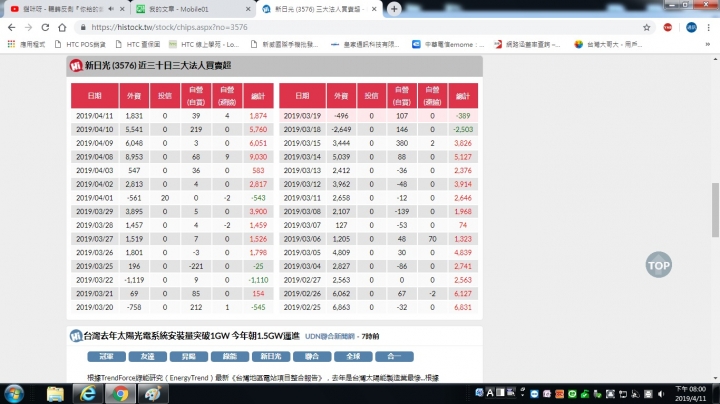Click the 2019/04/11 date cell
720x404 pixels.
coord(95,116)
